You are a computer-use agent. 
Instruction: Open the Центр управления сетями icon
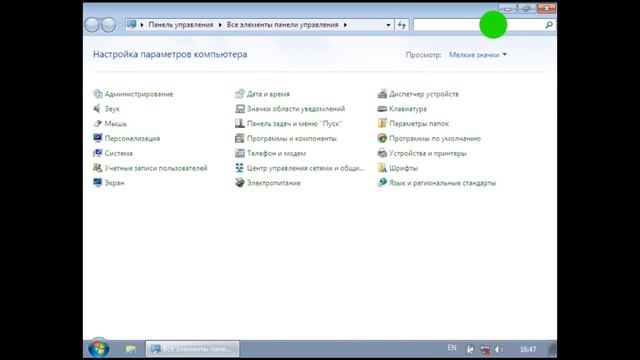(x=240, y=168)
